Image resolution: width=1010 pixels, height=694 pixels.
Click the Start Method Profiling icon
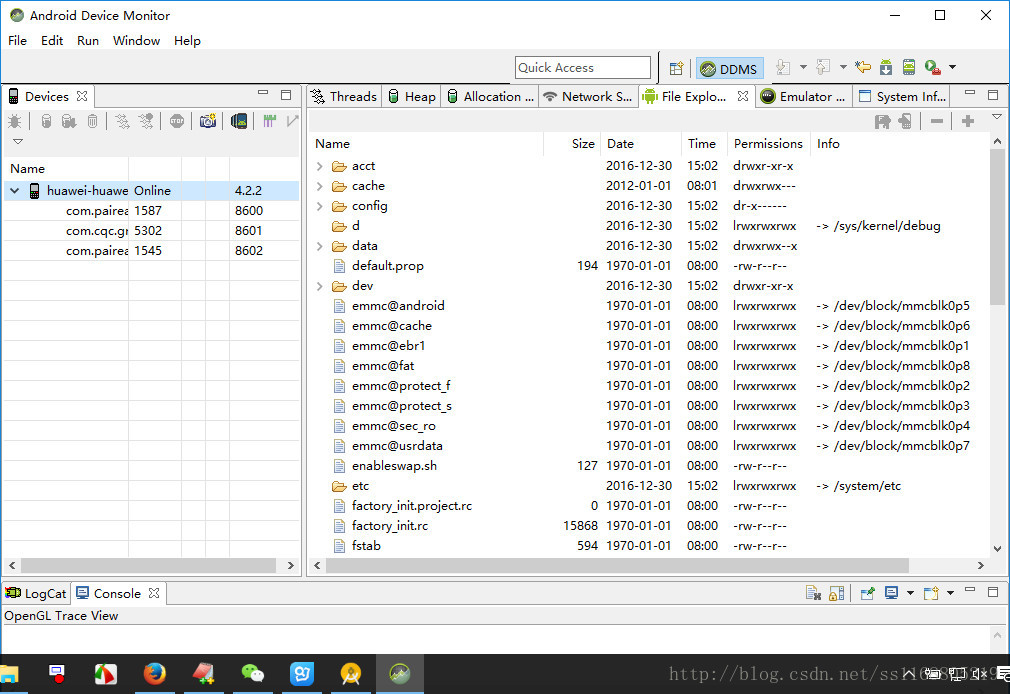tap(146, 121)
